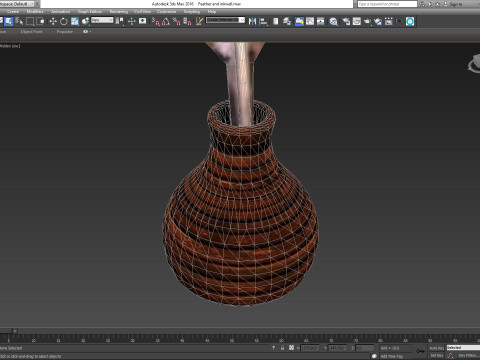480x360 pixels.
Task: Open the Help menu
Action: 212,12
